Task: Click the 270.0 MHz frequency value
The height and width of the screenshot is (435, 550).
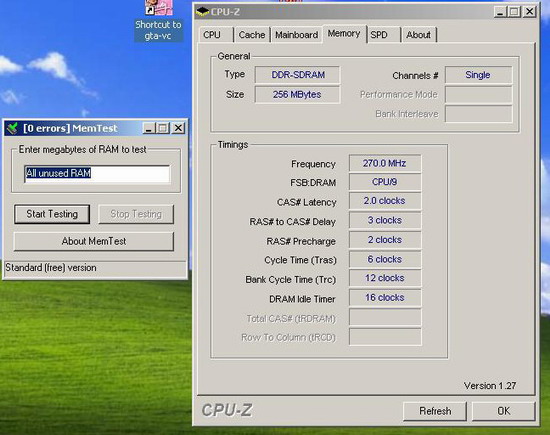Action: 385,163
